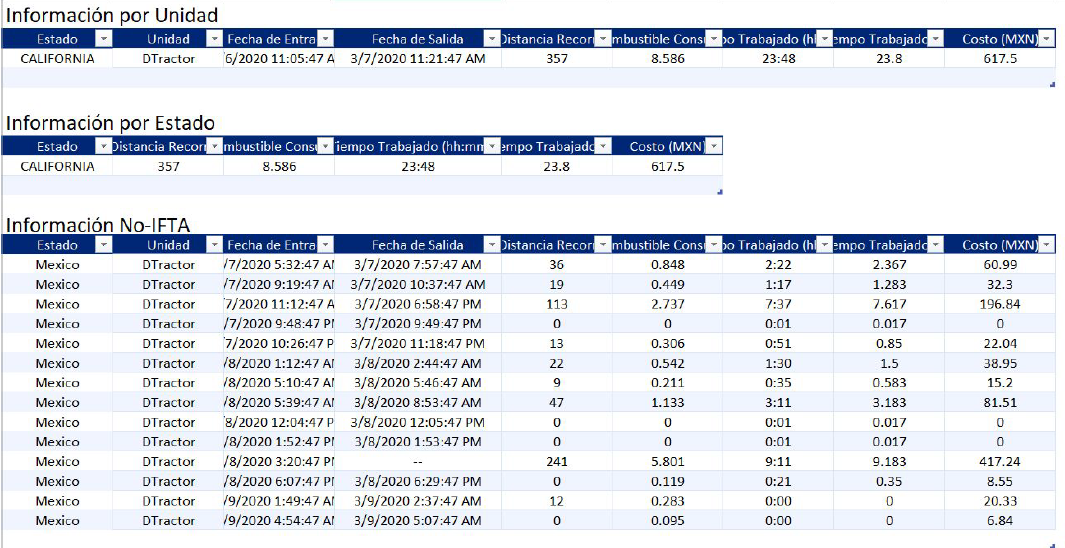Viewport: 1065px width, 548px height.
Task: Open decimal Tiempo Trabajado filter in Información por Unidad
Action: pos(935,39)
